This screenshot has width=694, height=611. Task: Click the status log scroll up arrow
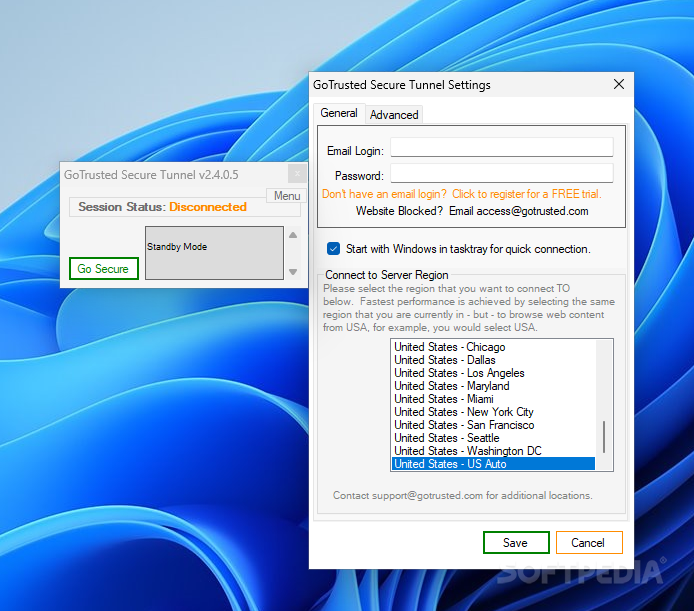[x=293, y=235]
